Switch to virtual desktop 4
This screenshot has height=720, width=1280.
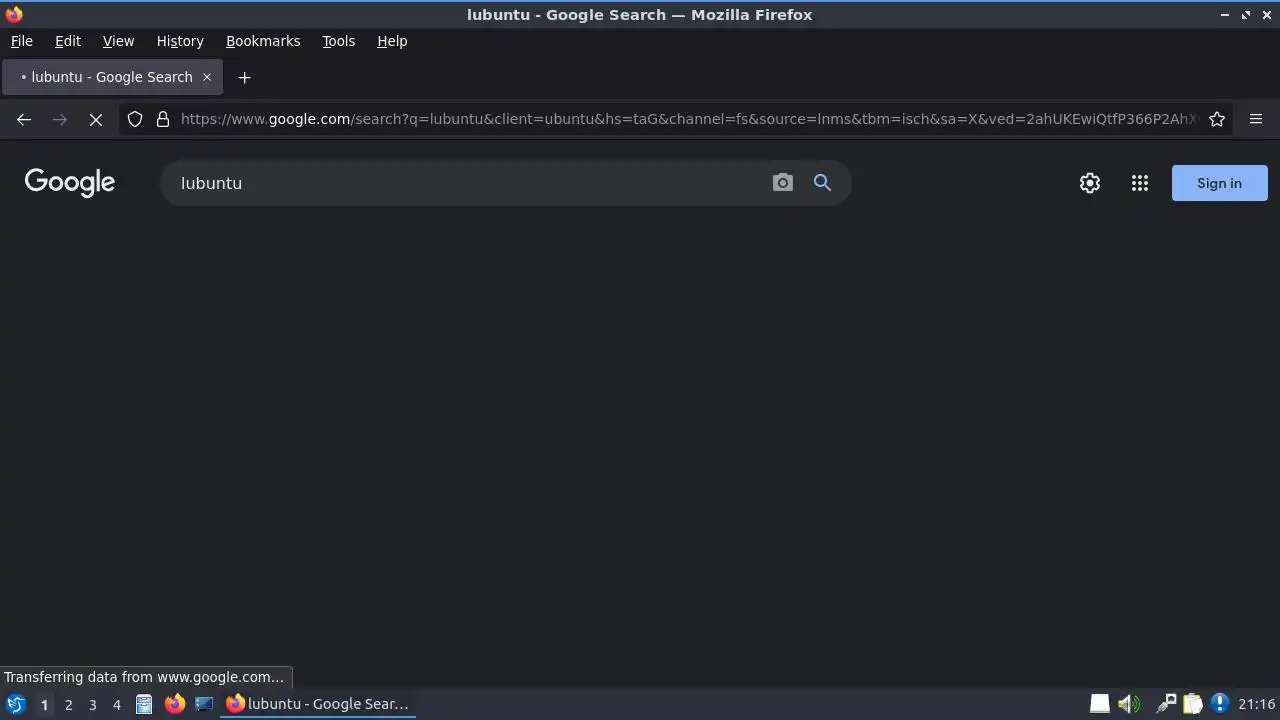click(116, 704)
